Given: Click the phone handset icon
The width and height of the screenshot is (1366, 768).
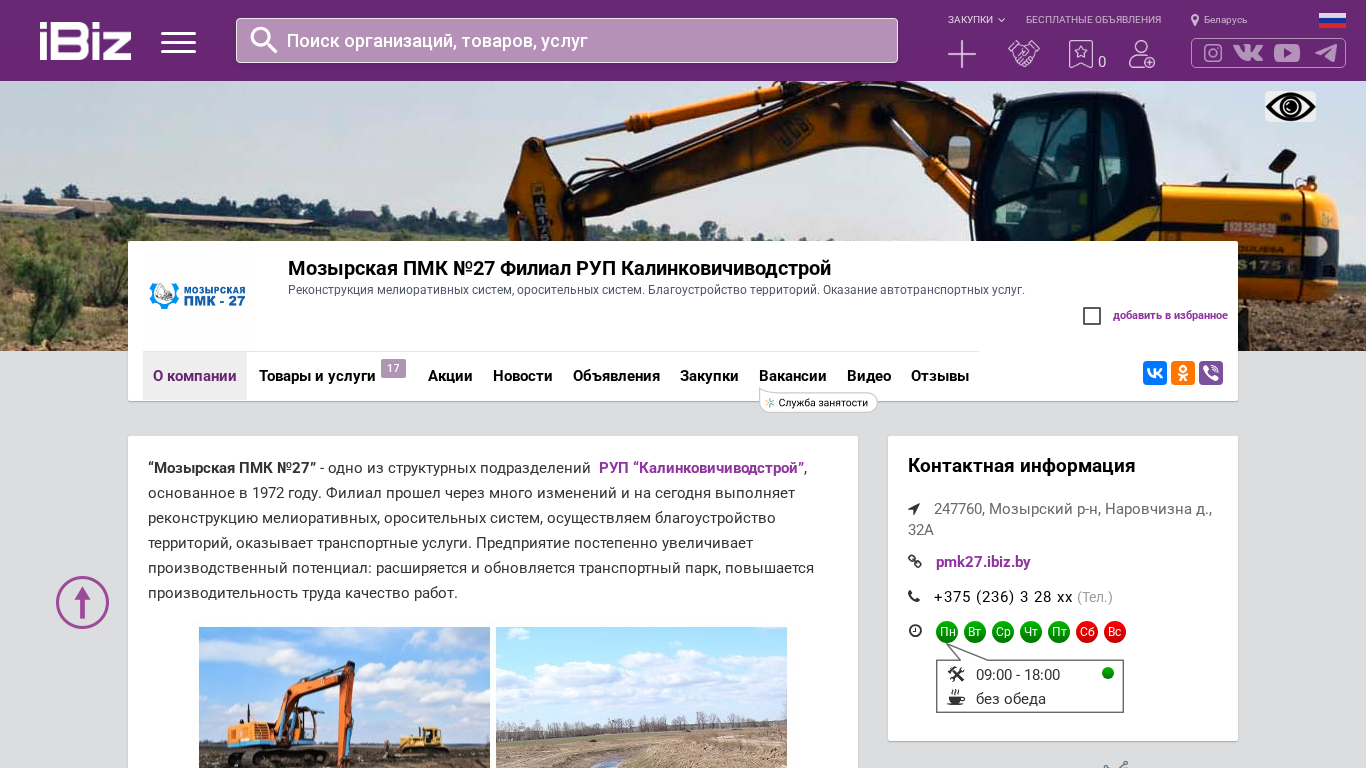Looking at the screenshot, I should pos(914,597).
